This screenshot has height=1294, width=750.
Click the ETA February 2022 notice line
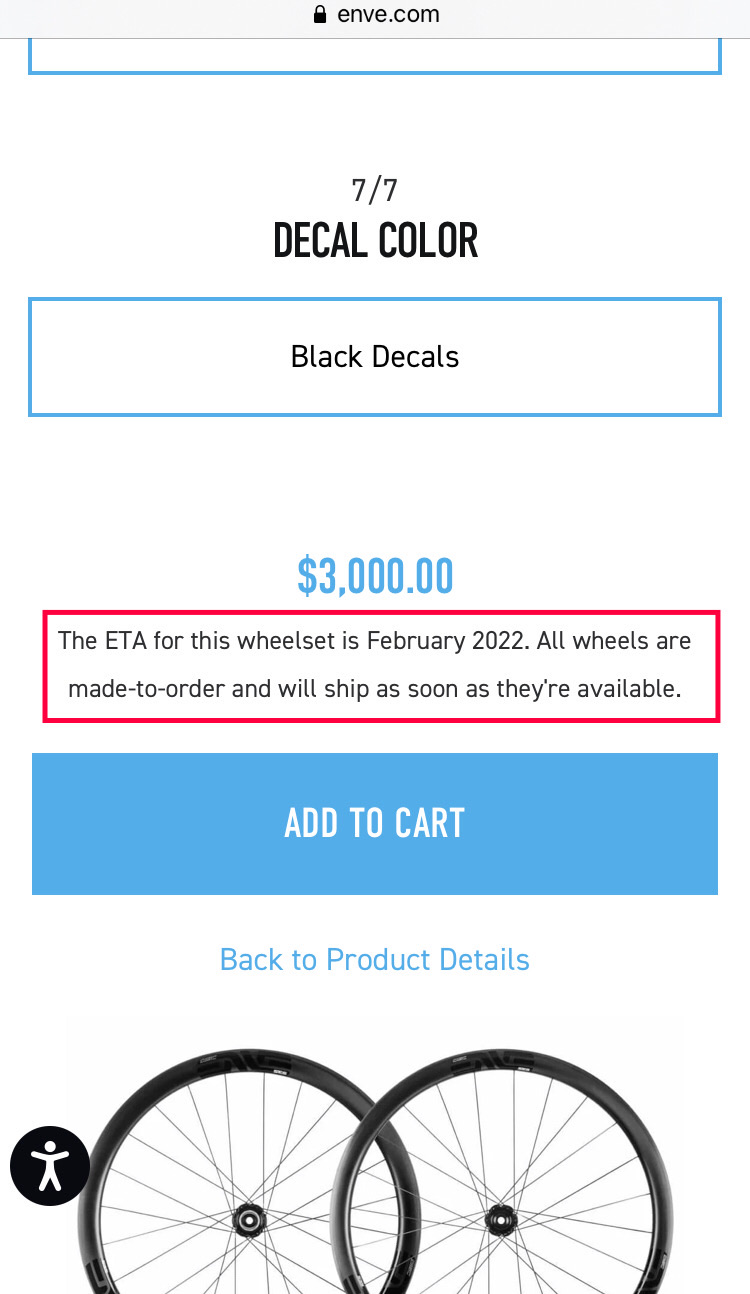(x=375, y=640)
